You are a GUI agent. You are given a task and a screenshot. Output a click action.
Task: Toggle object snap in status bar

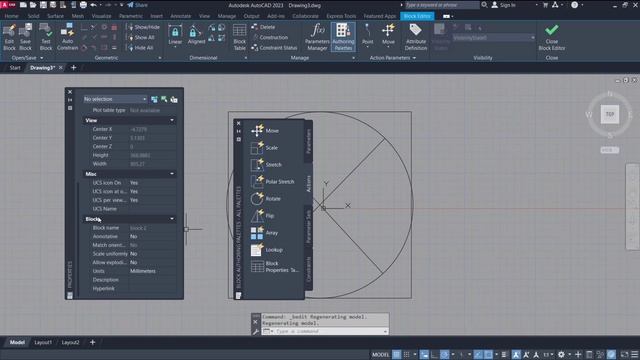(x=488, y=355)
